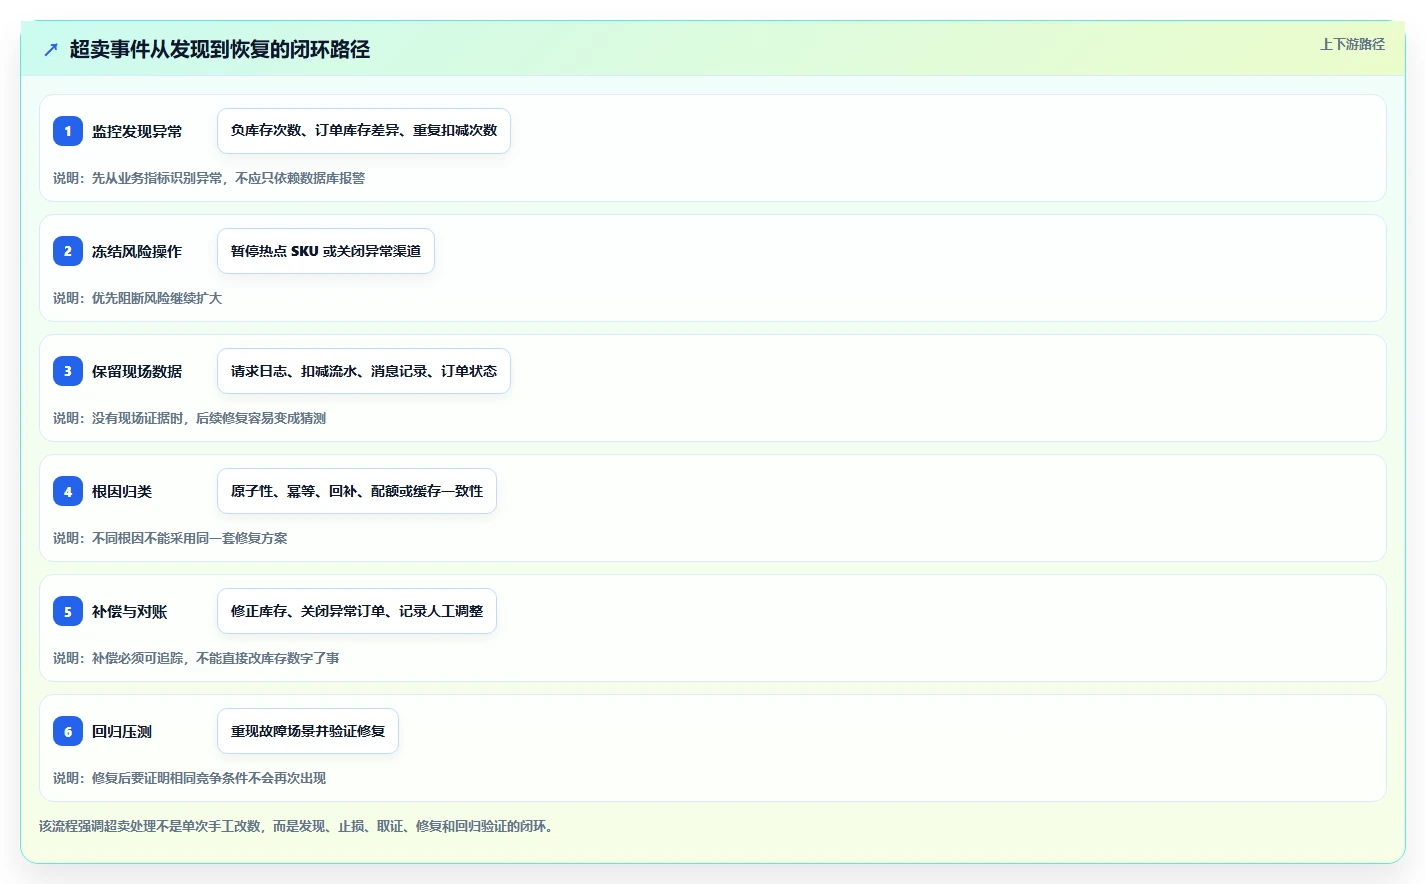Click the step title 根因归类
The height and width of the screenshot is (884, 1426).
(122, 491)
